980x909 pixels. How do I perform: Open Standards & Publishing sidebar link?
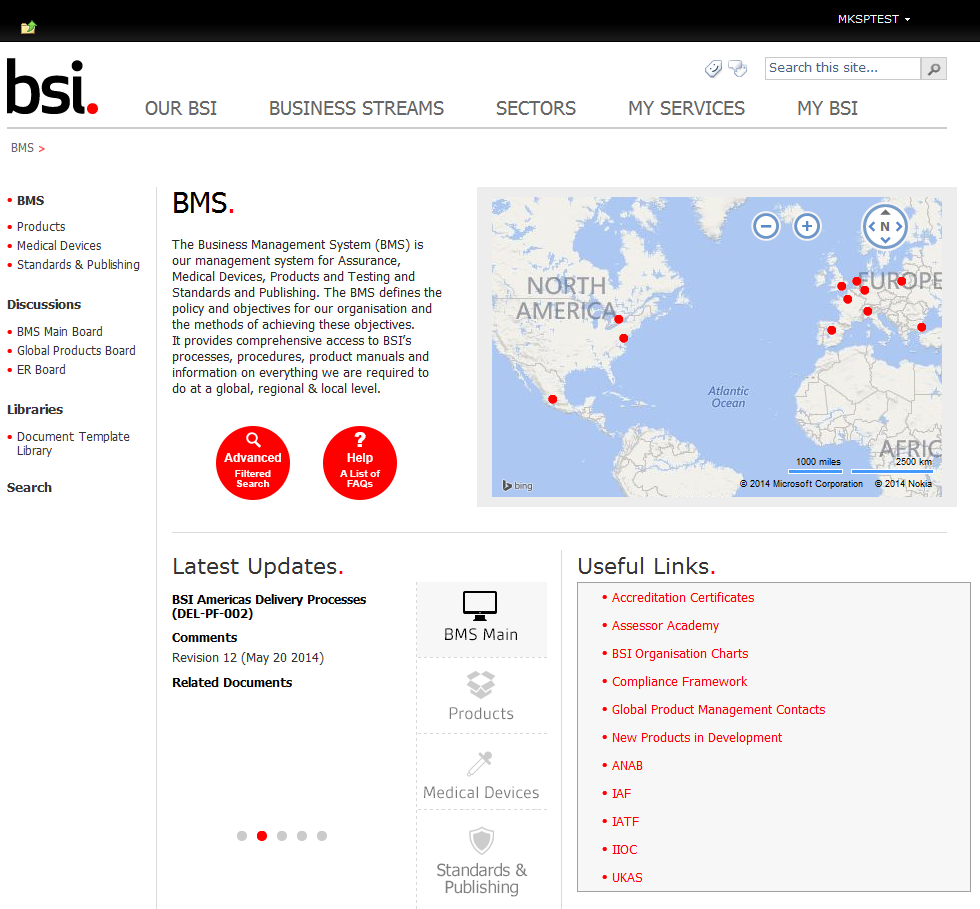78,264
